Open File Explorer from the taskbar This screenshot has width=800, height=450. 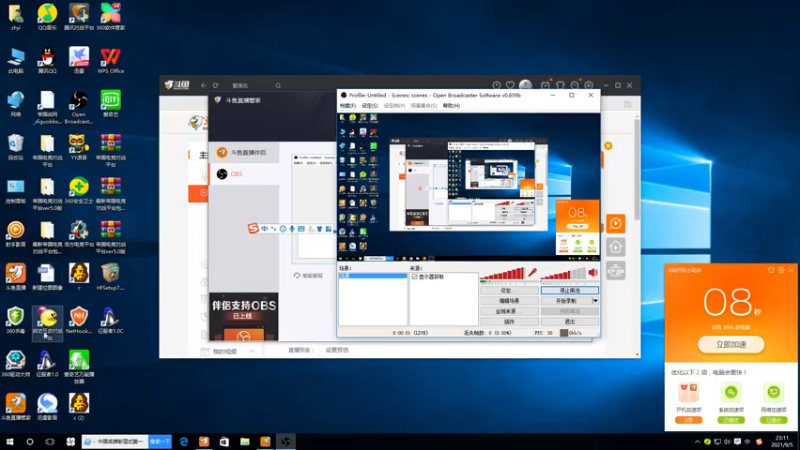point(245,442)
